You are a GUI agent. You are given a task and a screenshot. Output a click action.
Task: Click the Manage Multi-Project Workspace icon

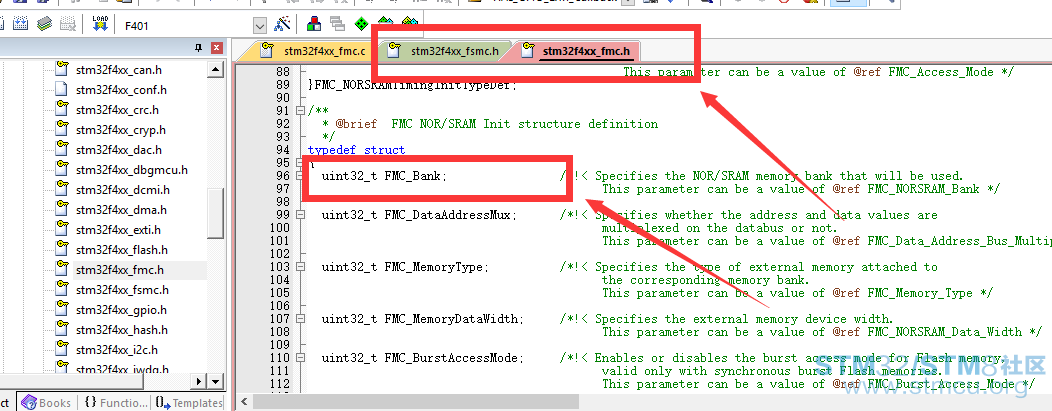337,25
